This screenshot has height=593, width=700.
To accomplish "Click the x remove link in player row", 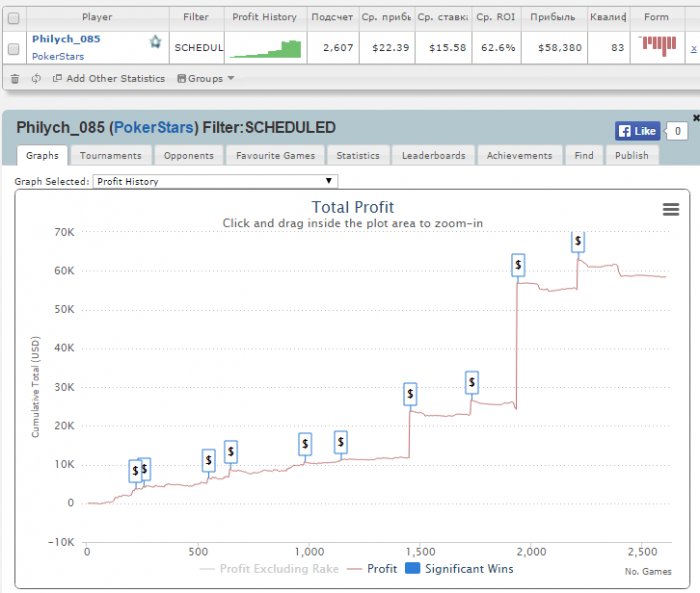I will point(693,48).
